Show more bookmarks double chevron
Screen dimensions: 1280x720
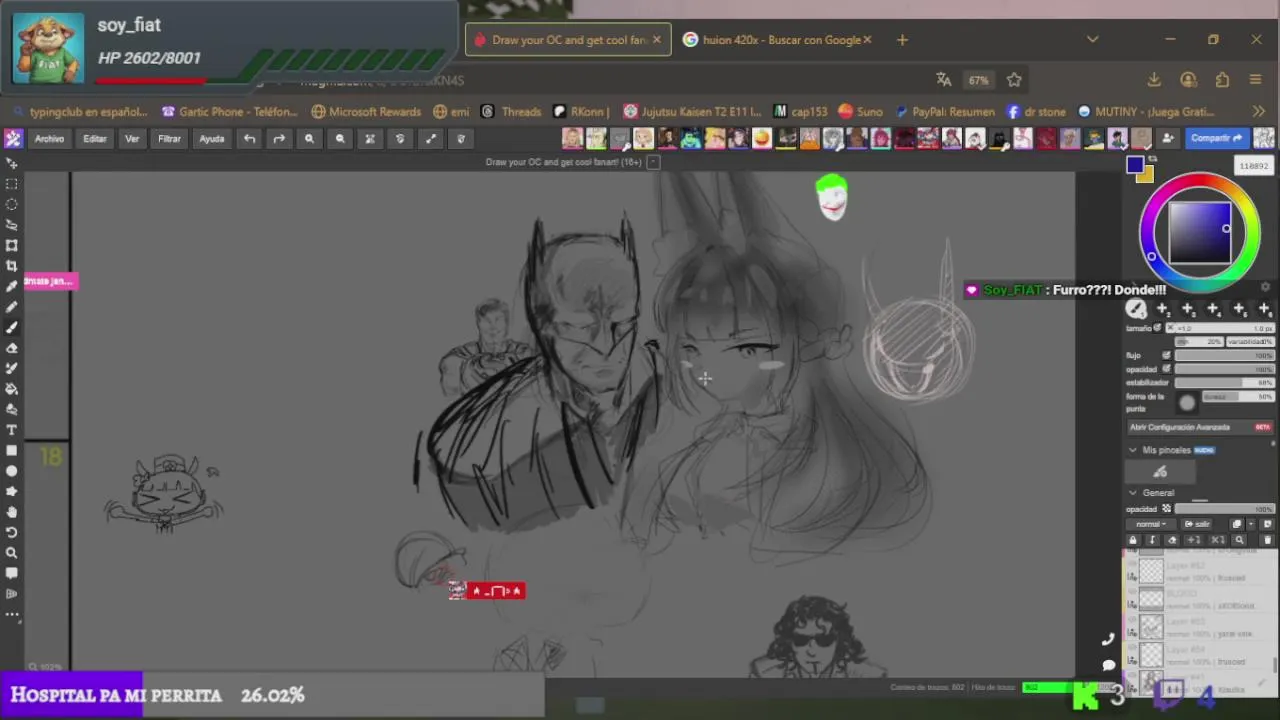[1259, 111]
